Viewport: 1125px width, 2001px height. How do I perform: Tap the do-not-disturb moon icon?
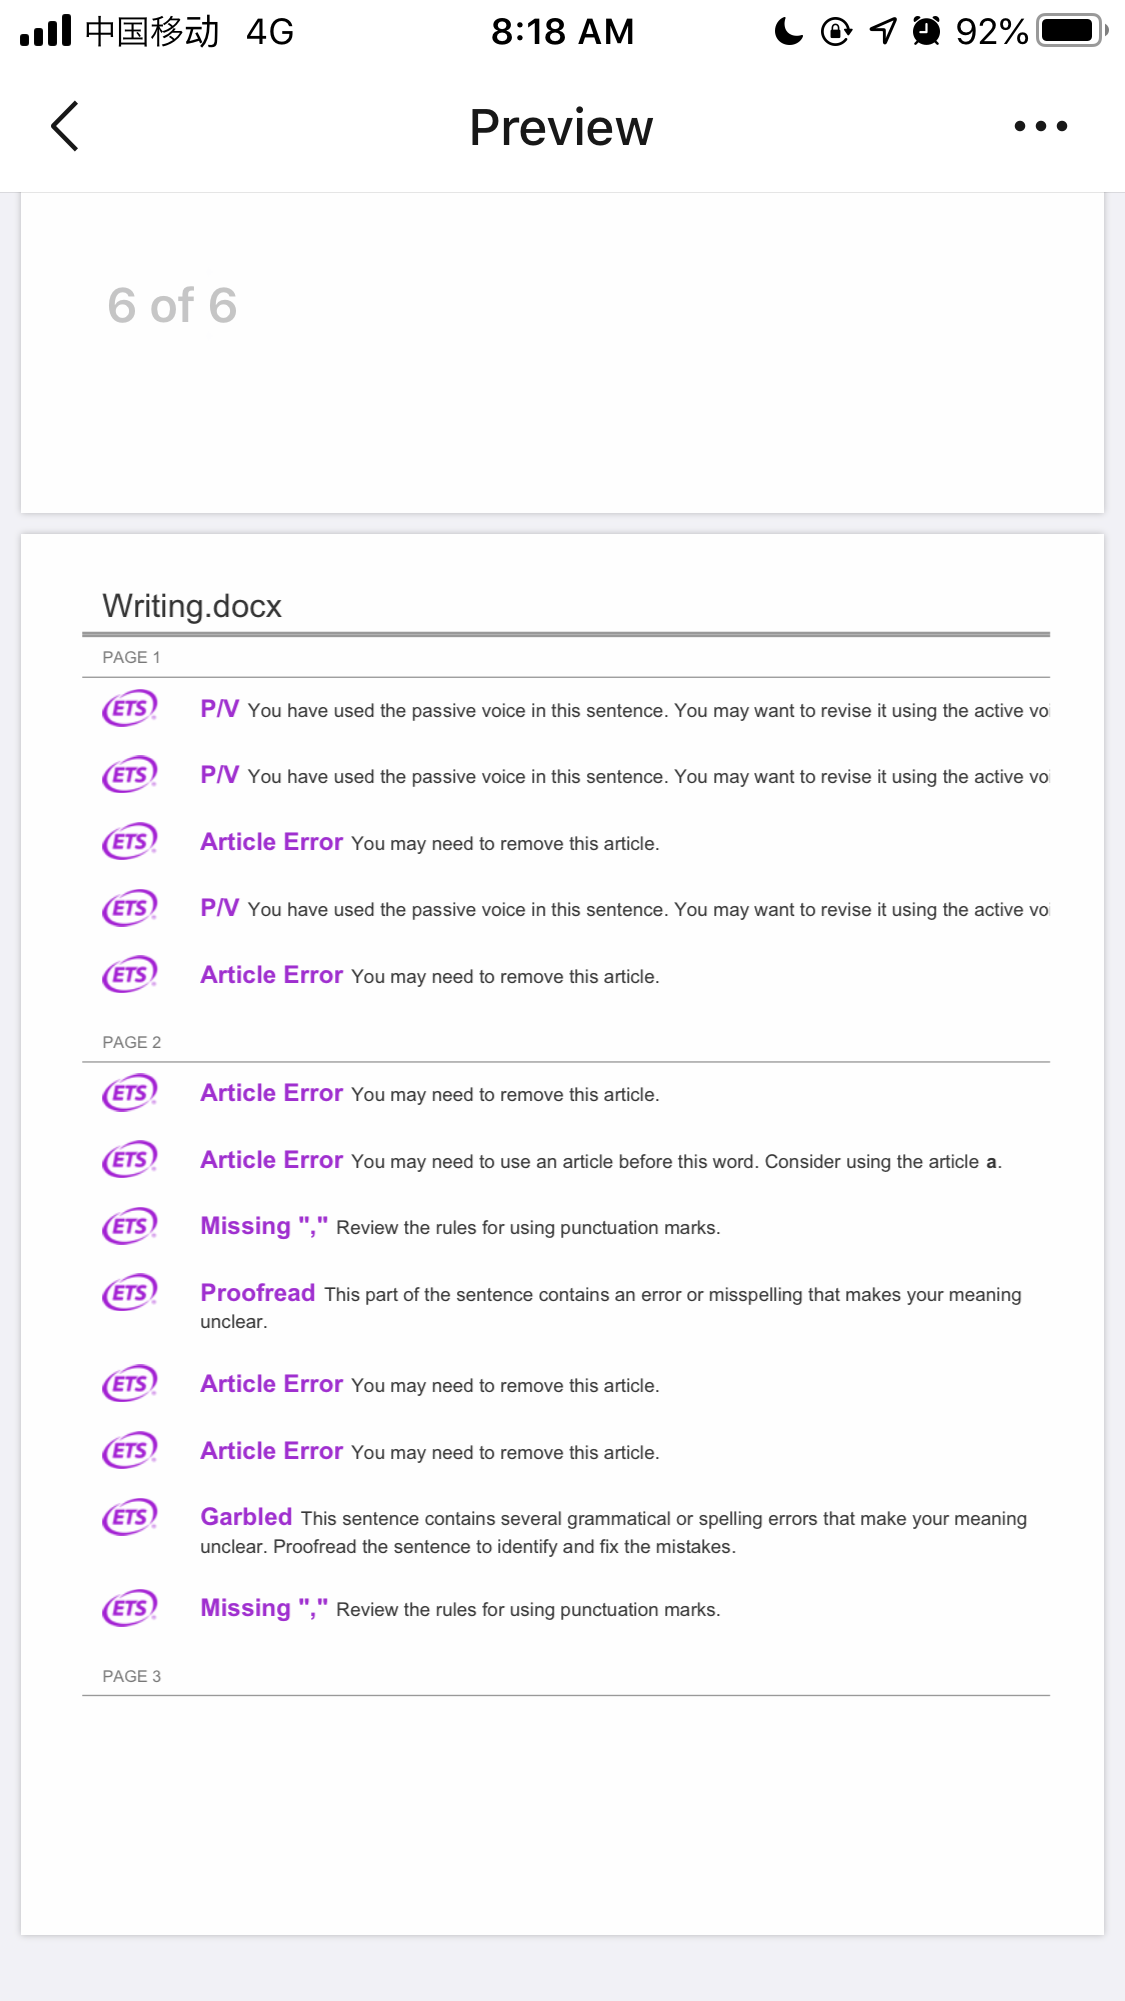pyautogui.click(x=789, y=31)
